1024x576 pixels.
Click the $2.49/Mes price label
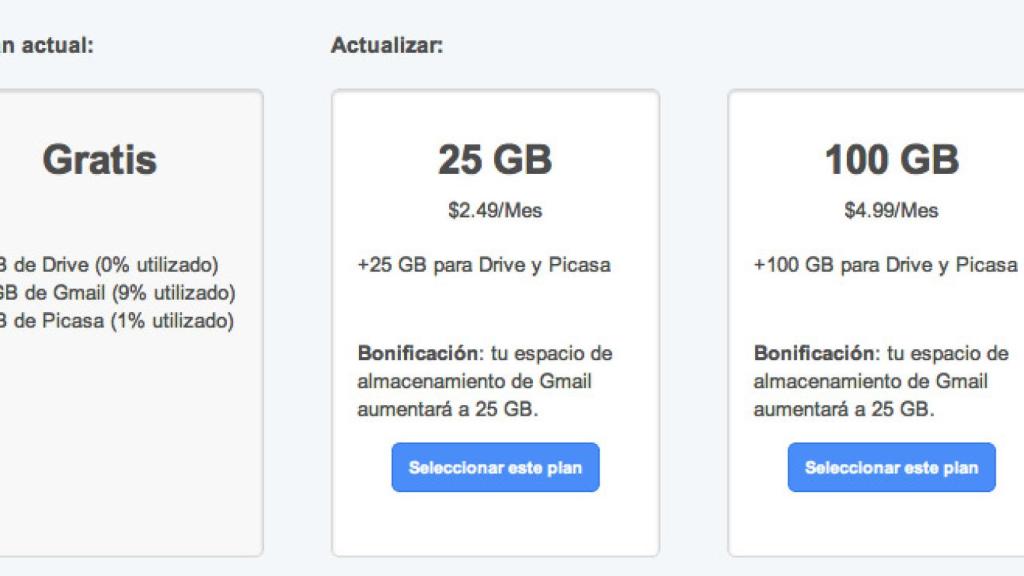coord(496,210)
